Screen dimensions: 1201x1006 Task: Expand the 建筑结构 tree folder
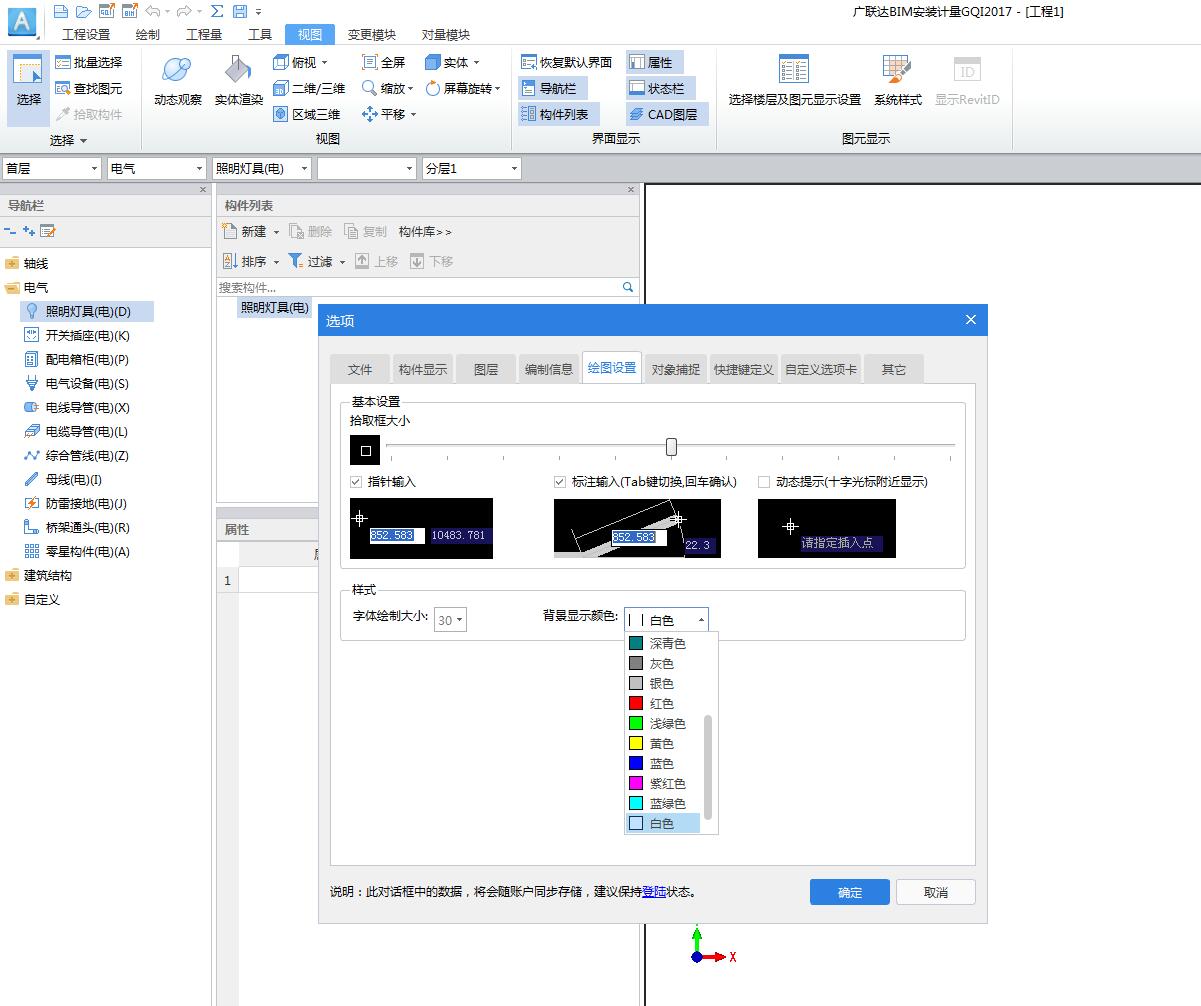[12, 575]
